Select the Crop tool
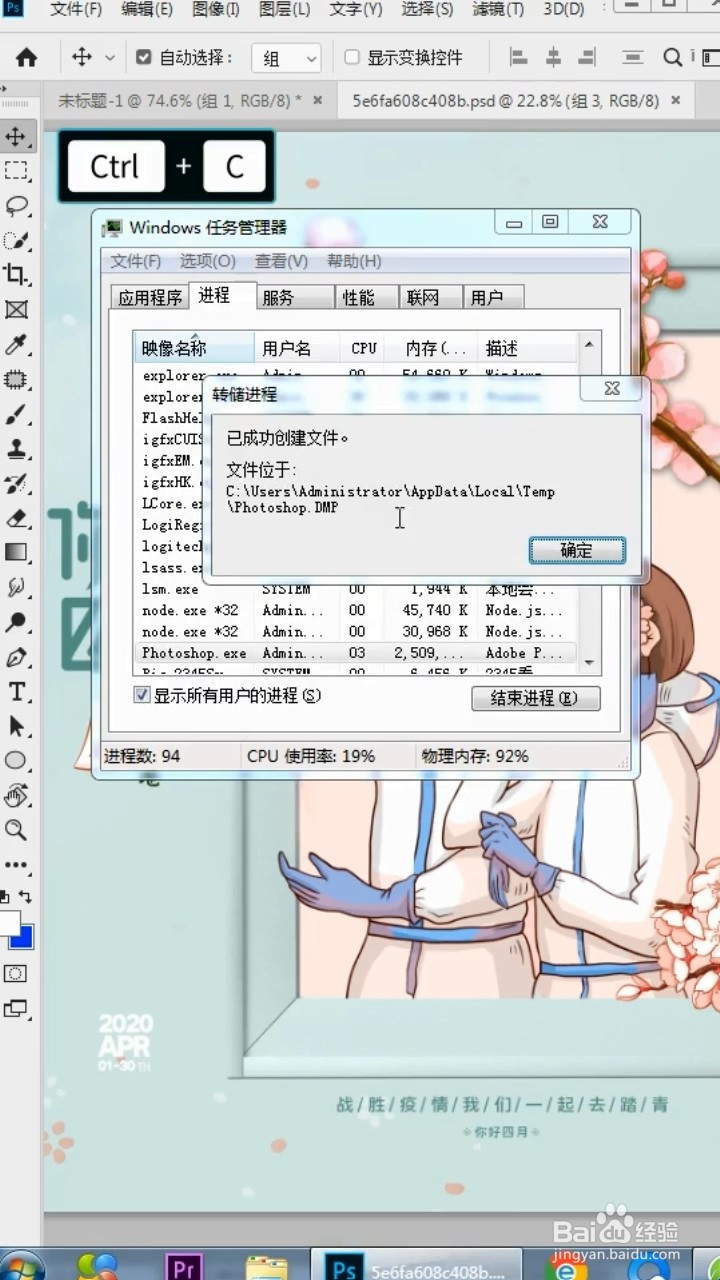 pyautogui.click(x=16, y=275)
